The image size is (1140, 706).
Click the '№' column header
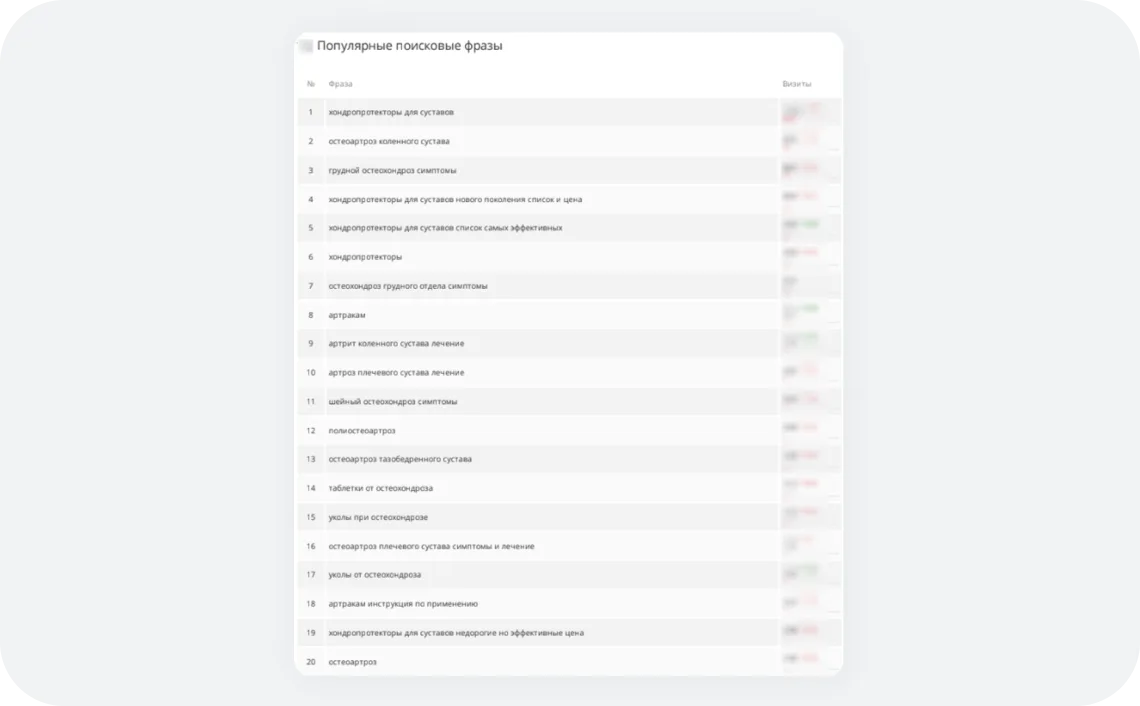[310, 84]
